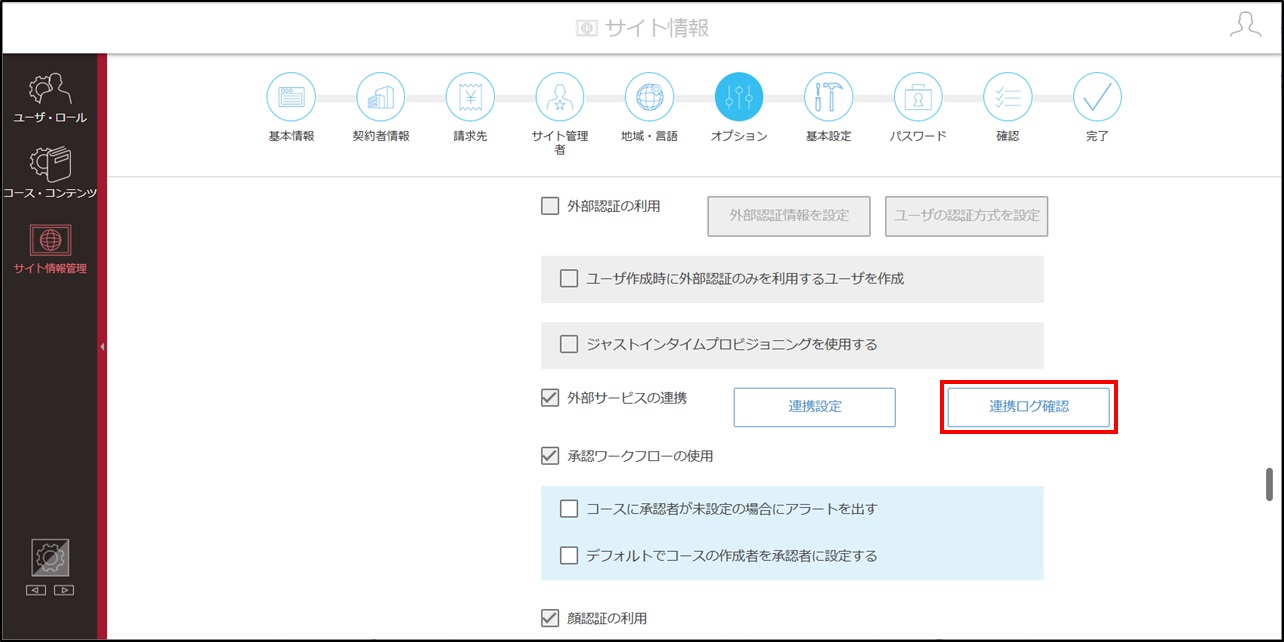Screen dimensions: 1284x642
Task: Uncheck the 承認ワークフローの使用 checkbox
Action: (550, 455)
